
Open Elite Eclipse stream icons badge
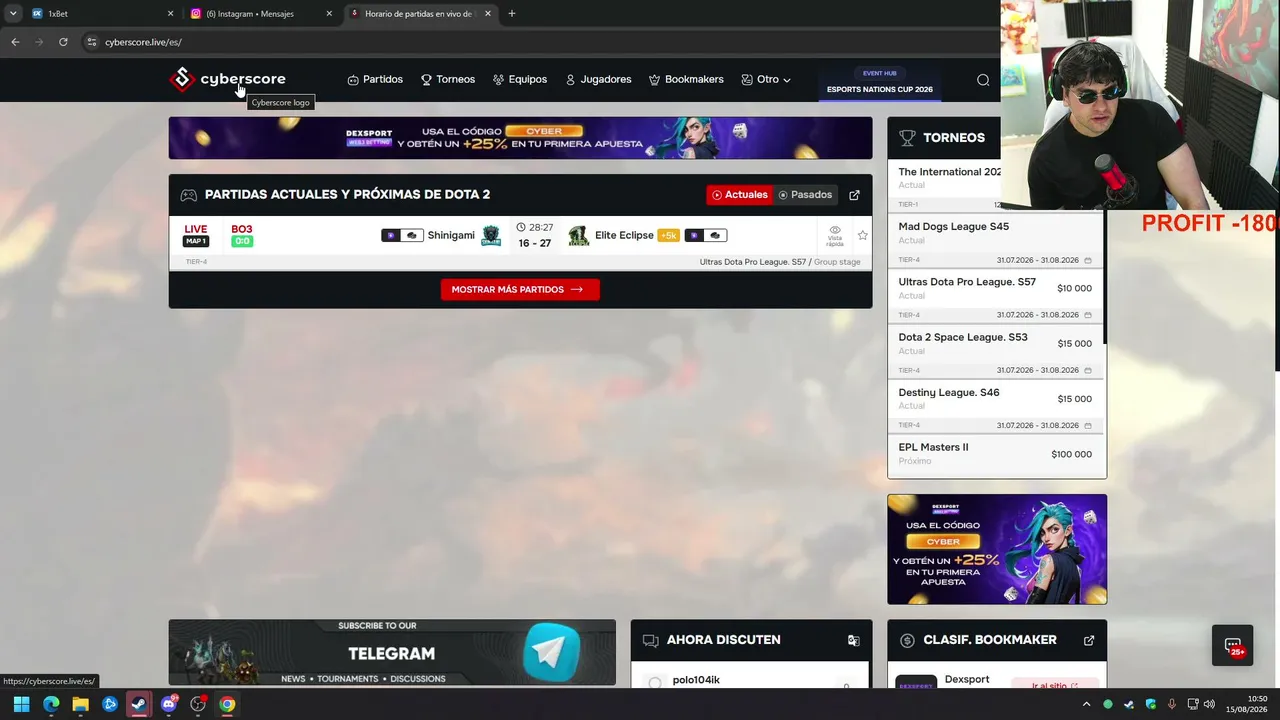pyautogui.click(x=705, y=236)
